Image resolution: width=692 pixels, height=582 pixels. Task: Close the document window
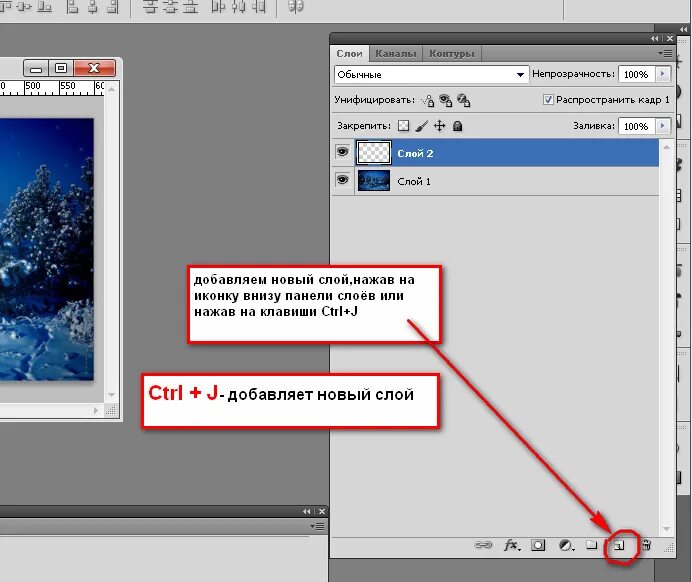click(x=94, y=68)
